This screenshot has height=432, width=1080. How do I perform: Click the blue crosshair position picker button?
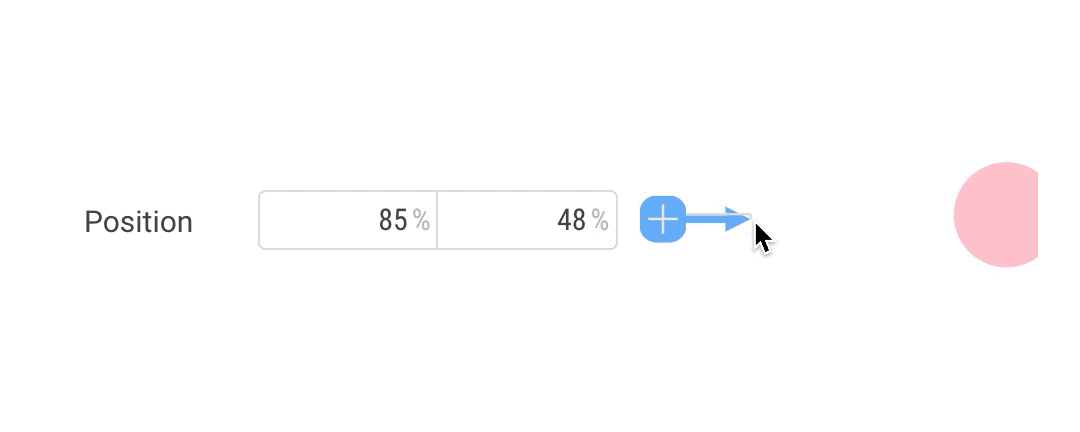pyautogui.click(x=662, y=219)
